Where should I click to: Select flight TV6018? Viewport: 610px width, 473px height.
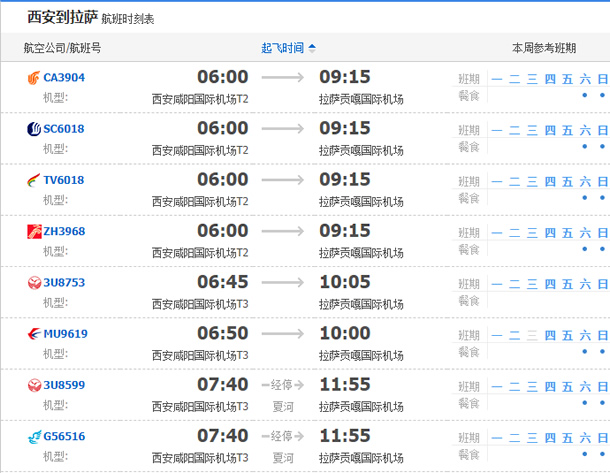pos(64,180)
